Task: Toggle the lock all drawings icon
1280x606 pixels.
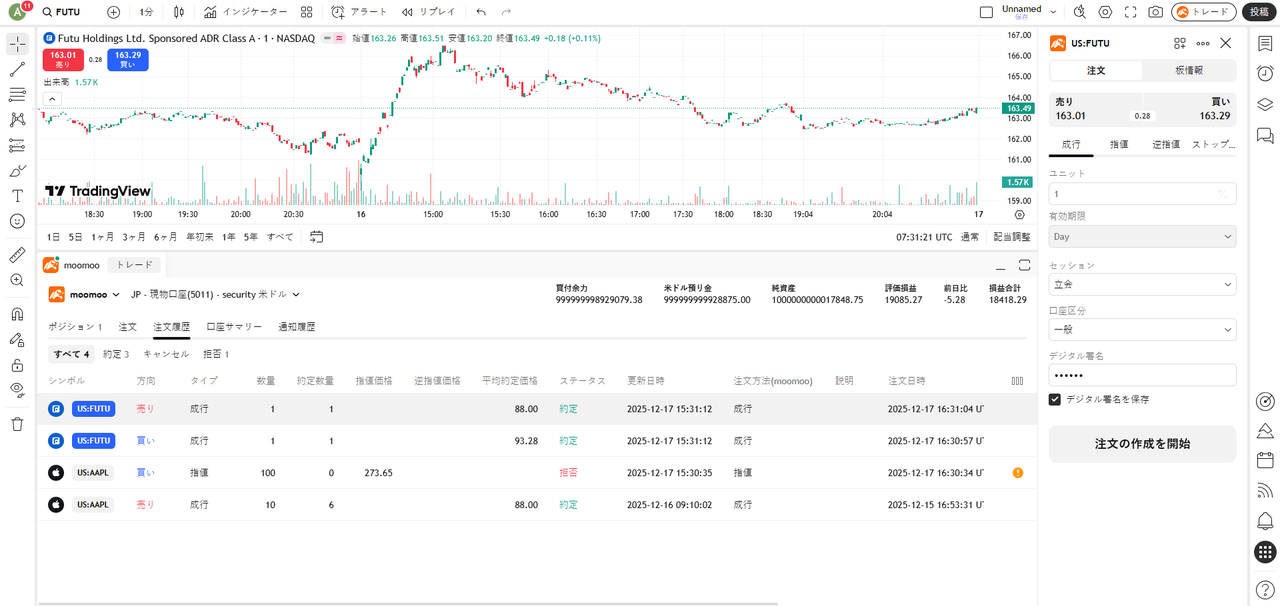Action: [x=17, y=365]
